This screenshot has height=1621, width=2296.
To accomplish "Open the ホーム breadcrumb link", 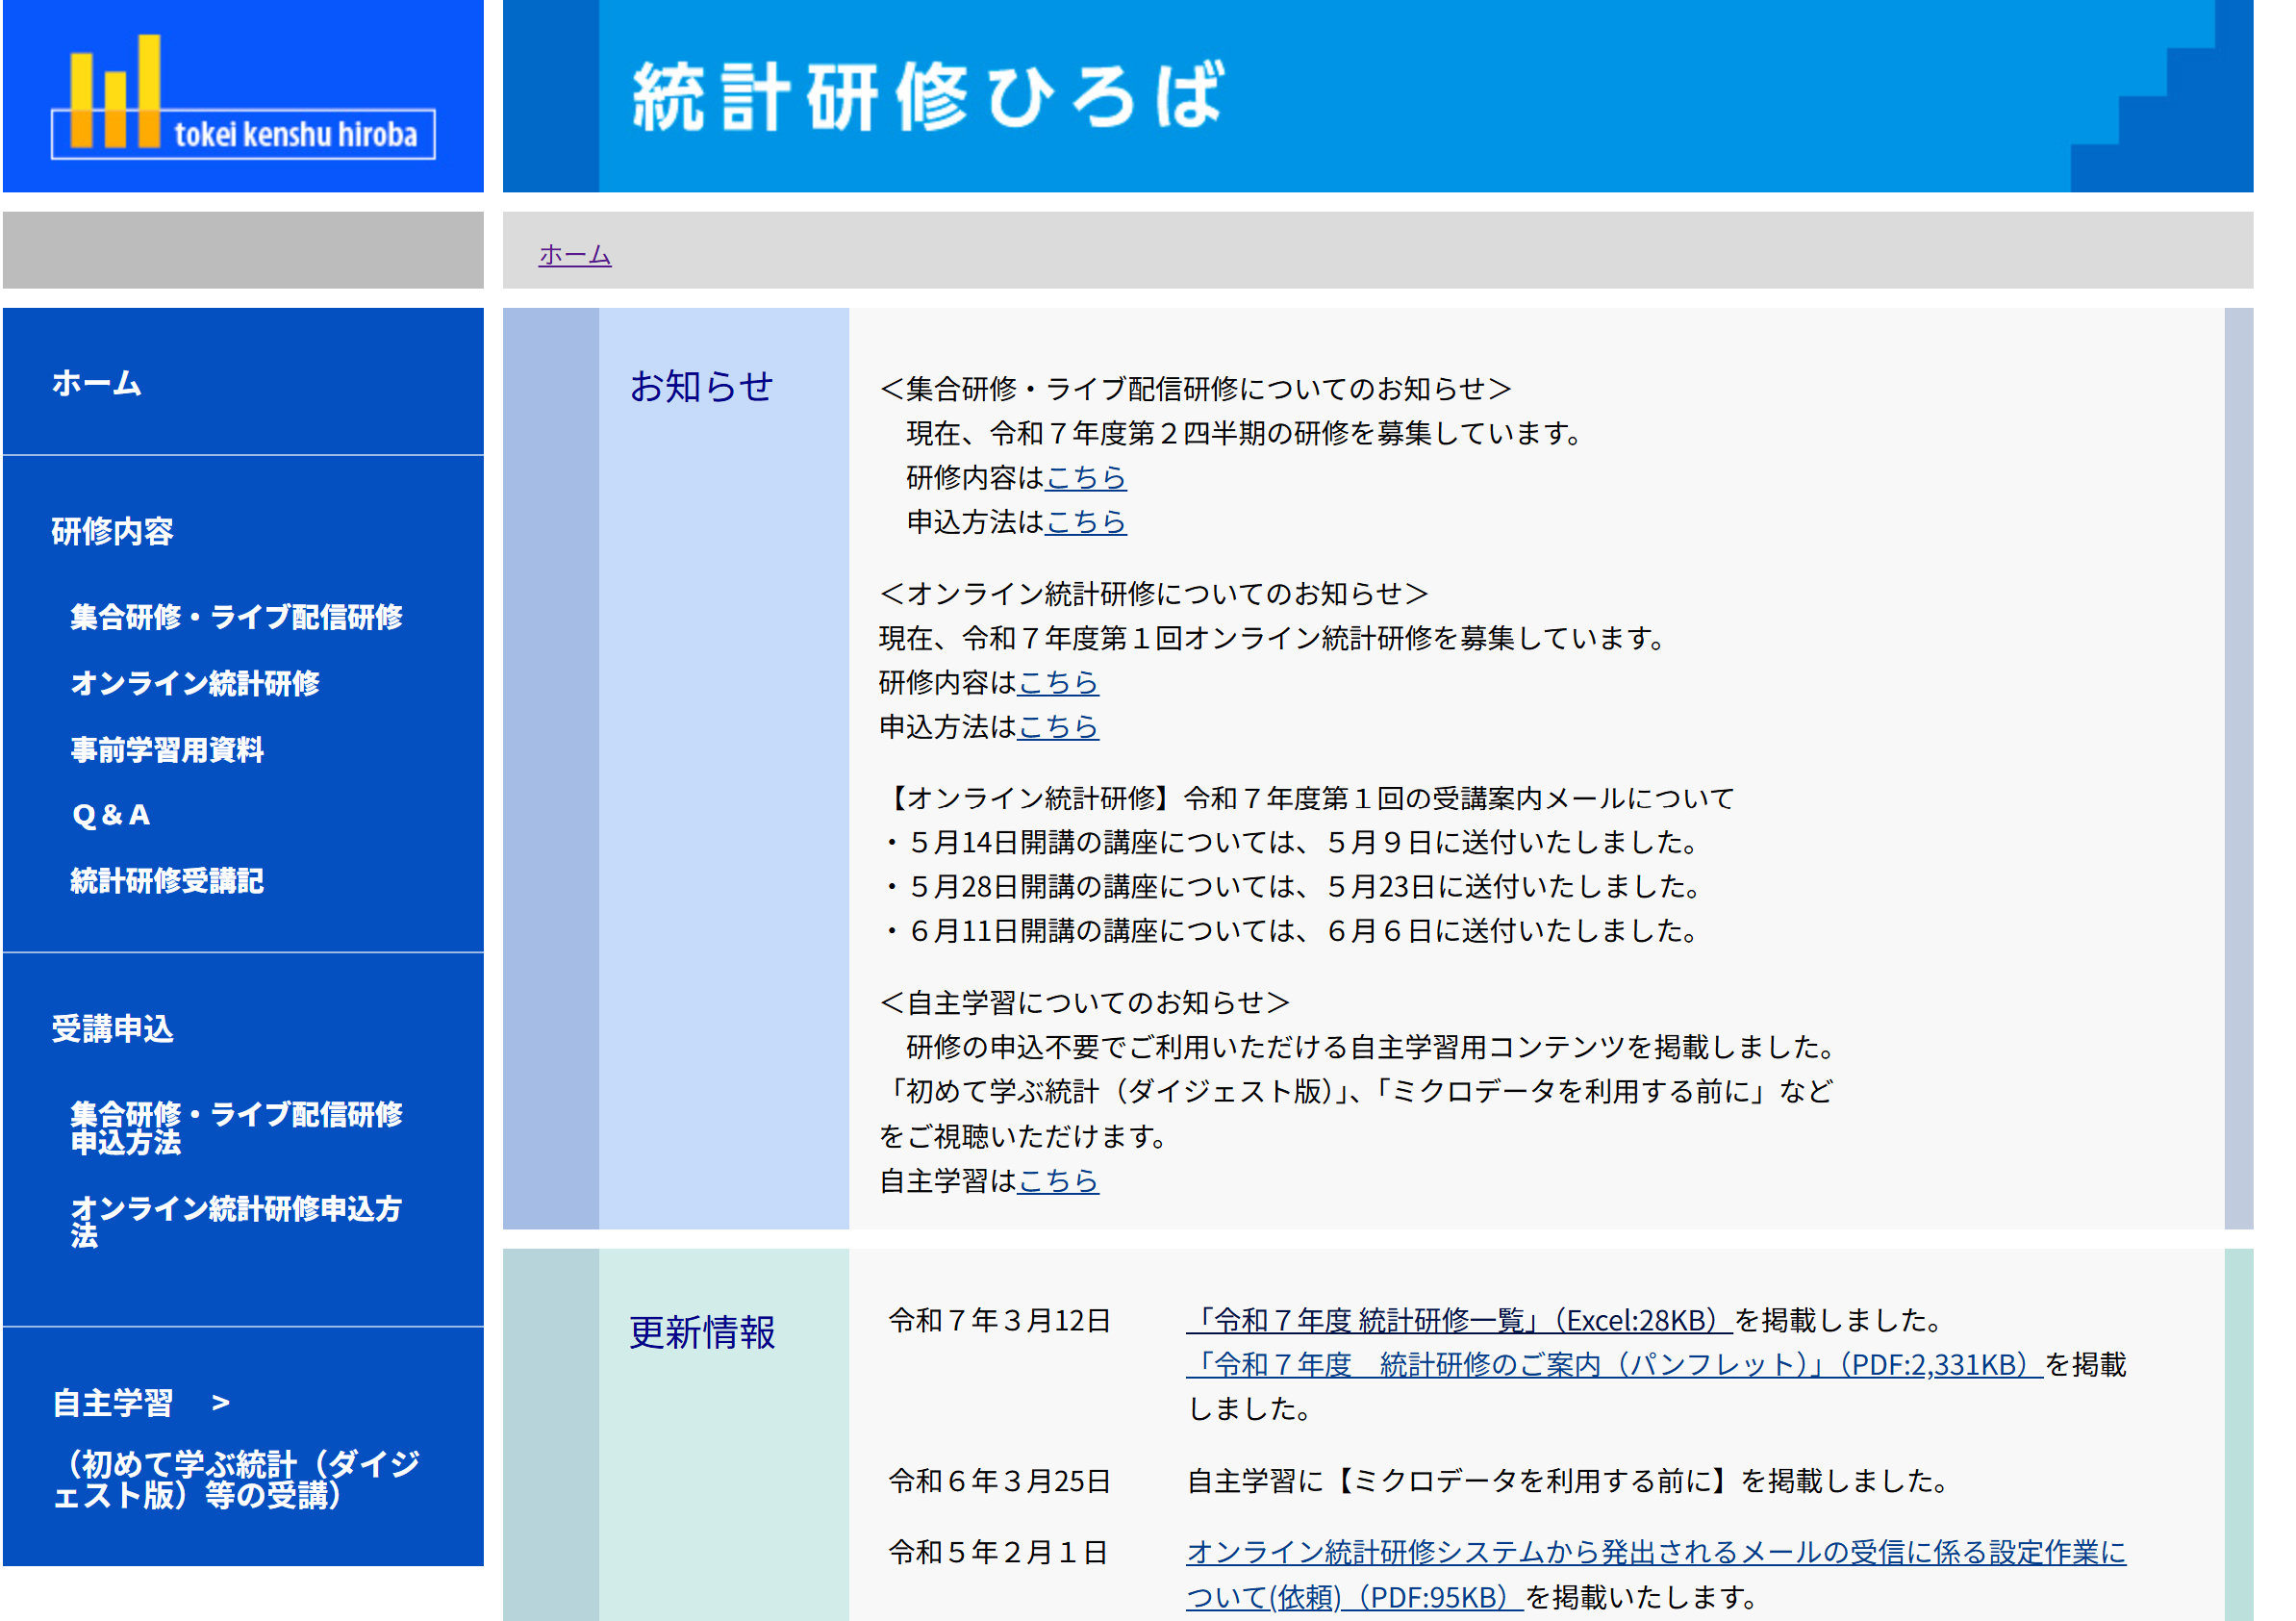I will pos(574,255).
